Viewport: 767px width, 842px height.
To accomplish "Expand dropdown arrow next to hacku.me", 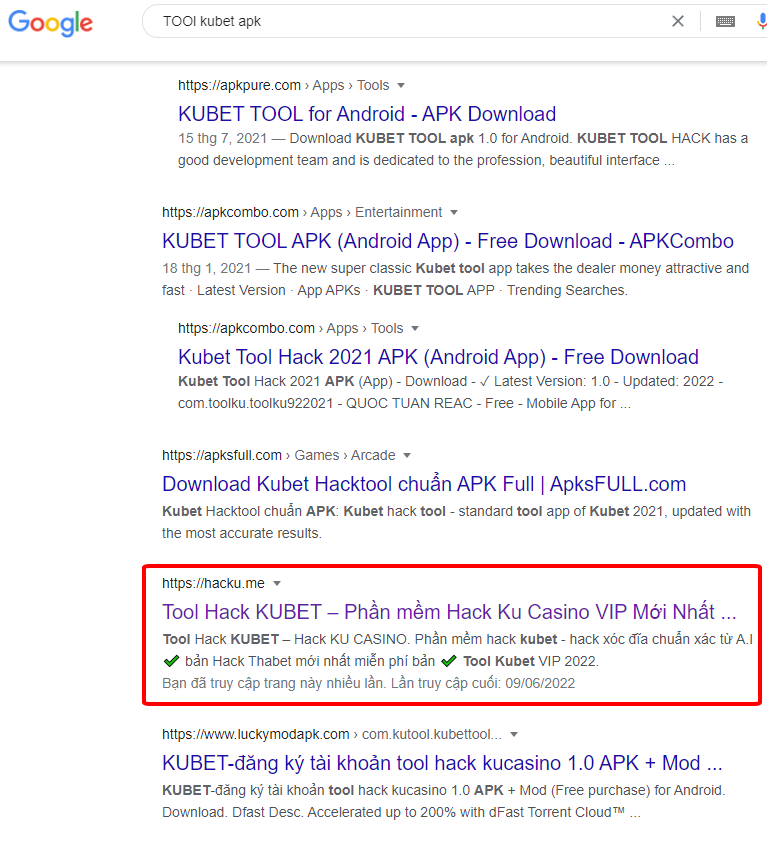I will 277,584.
